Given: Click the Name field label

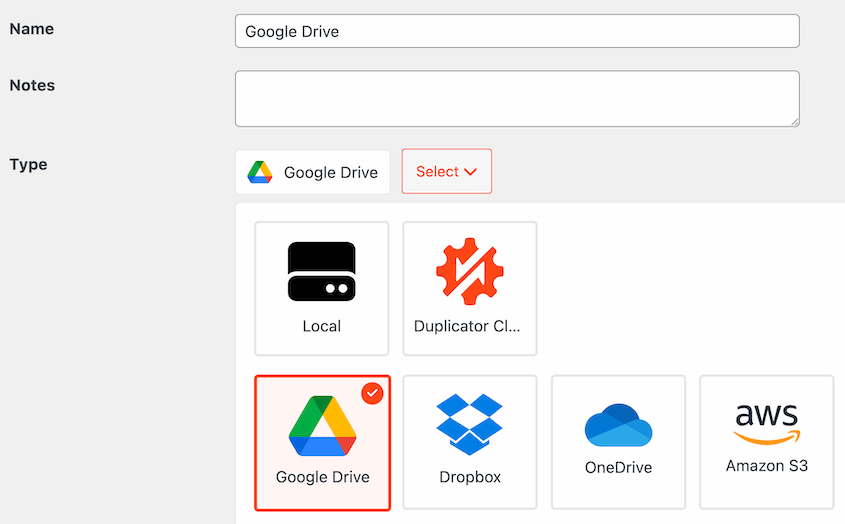Looking at the screenshot, I should [x=32, y=29].
